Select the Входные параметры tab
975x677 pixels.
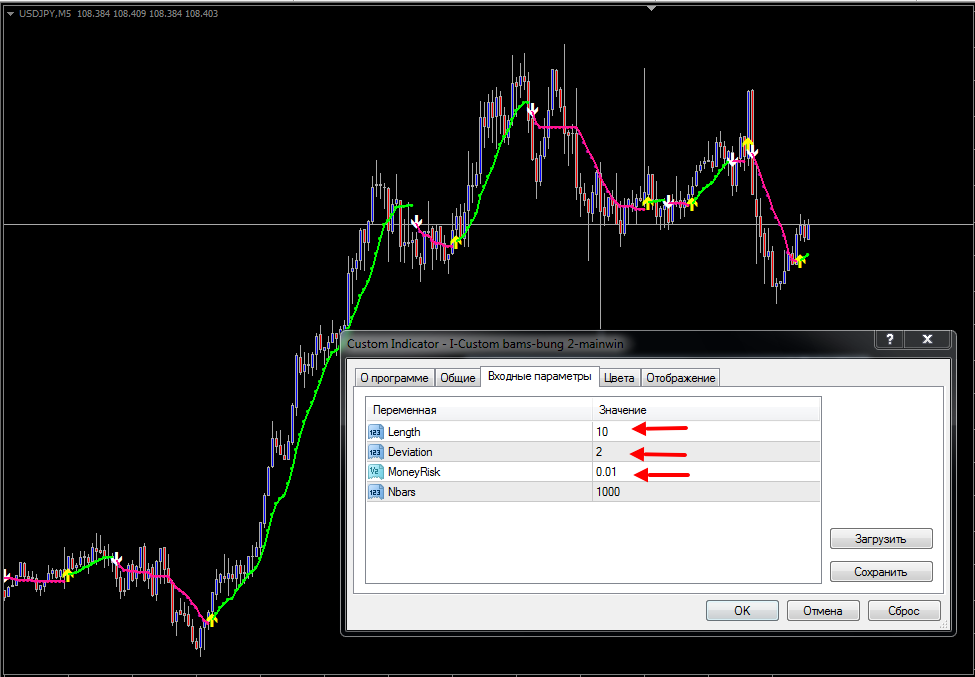540,377
